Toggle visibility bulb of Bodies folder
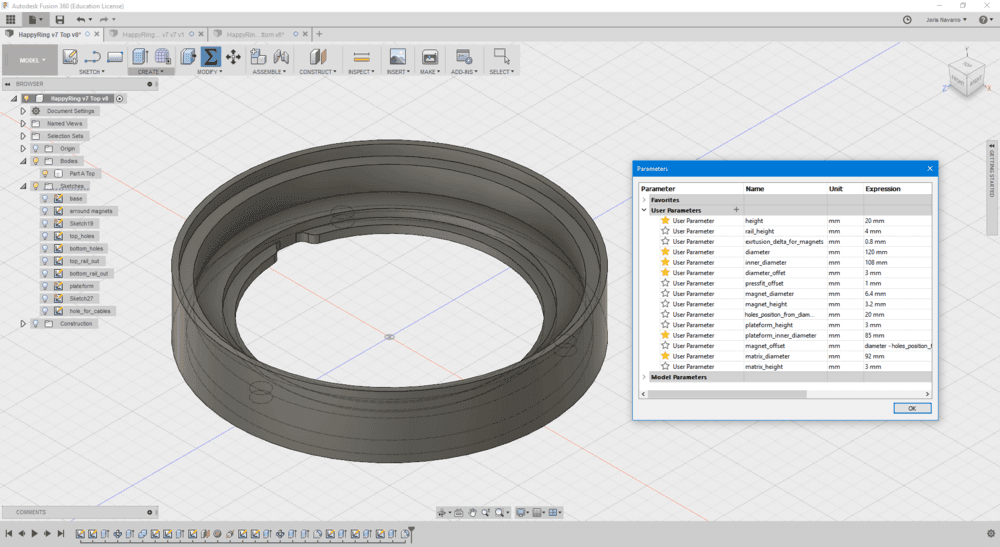 point(36,161)
